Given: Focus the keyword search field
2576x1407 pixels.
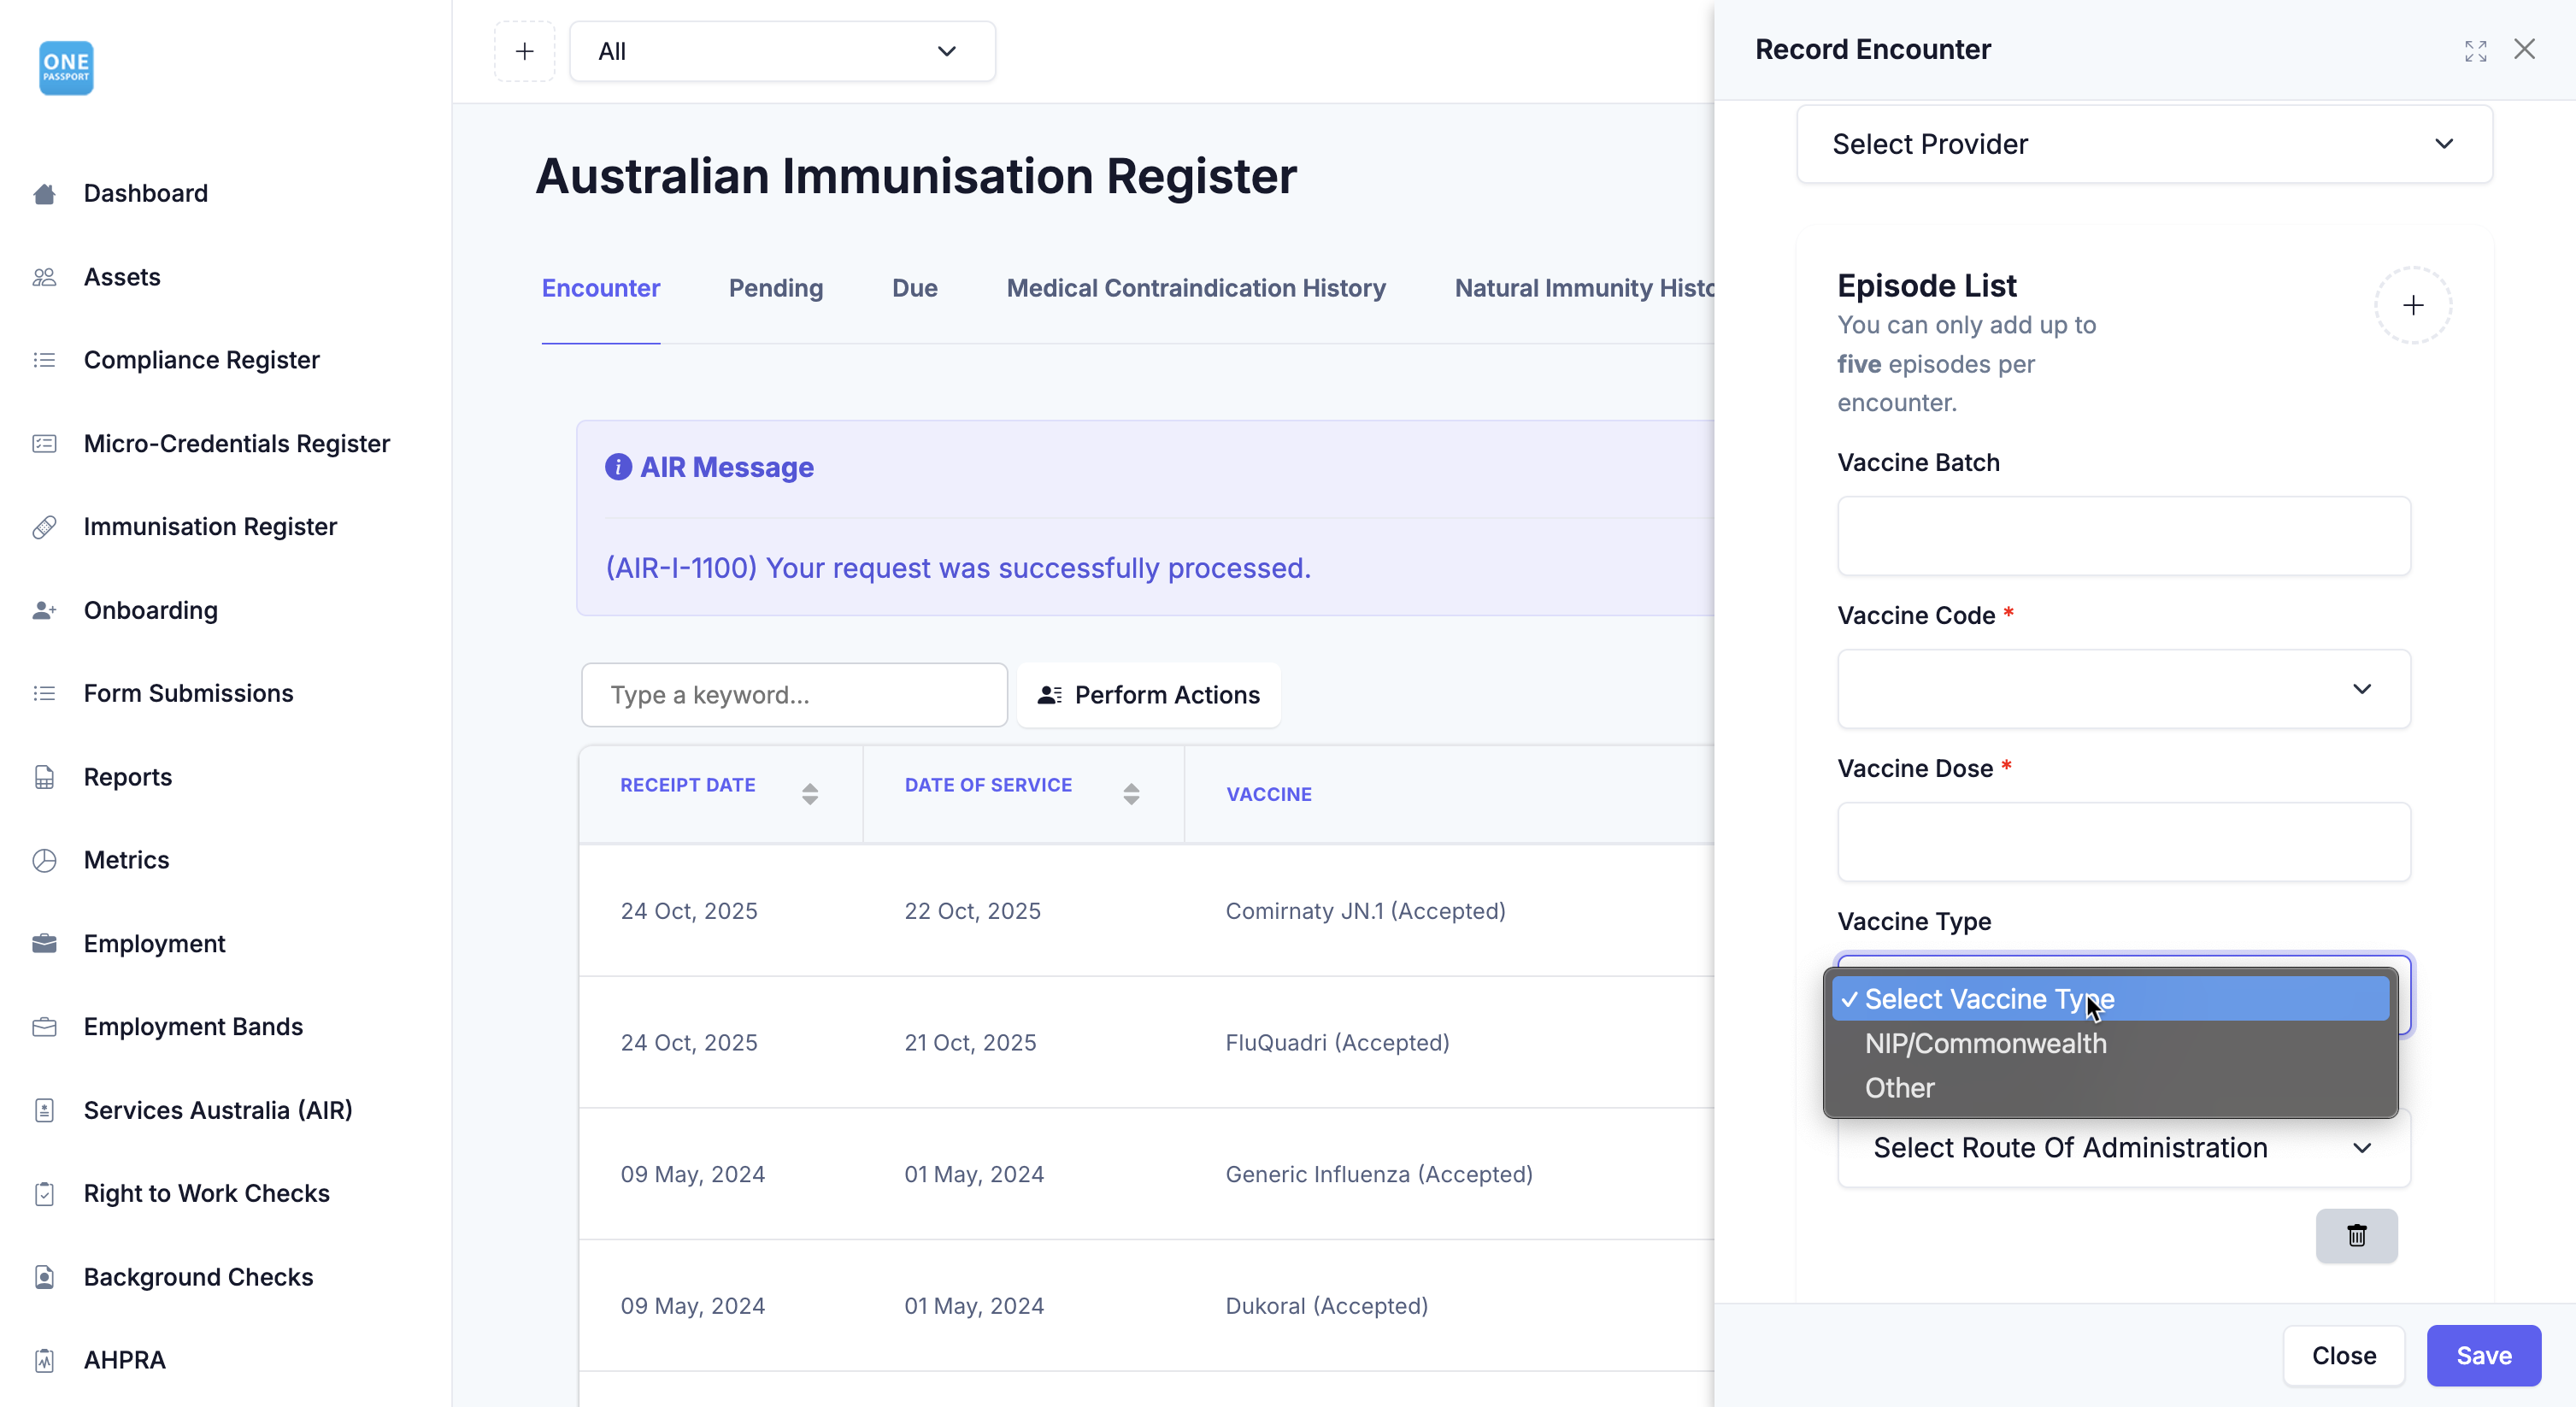Looking at the screenshot, I should pos(794,695).
